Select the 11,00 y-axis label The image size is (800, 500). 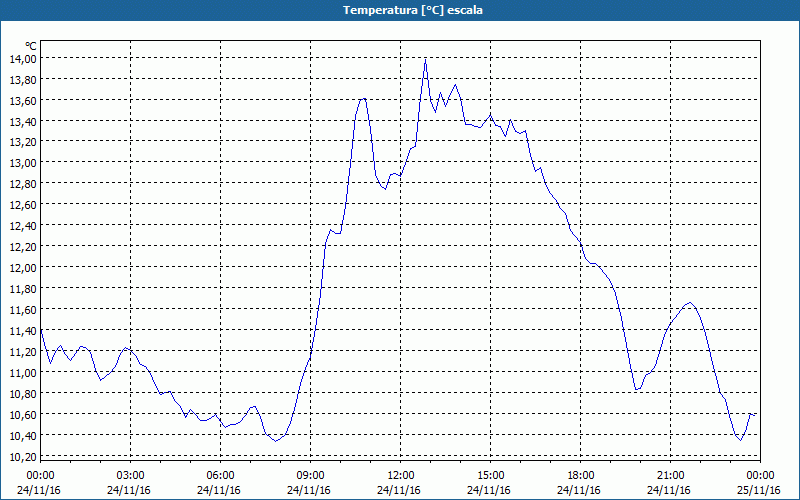(x=23, y=372)
